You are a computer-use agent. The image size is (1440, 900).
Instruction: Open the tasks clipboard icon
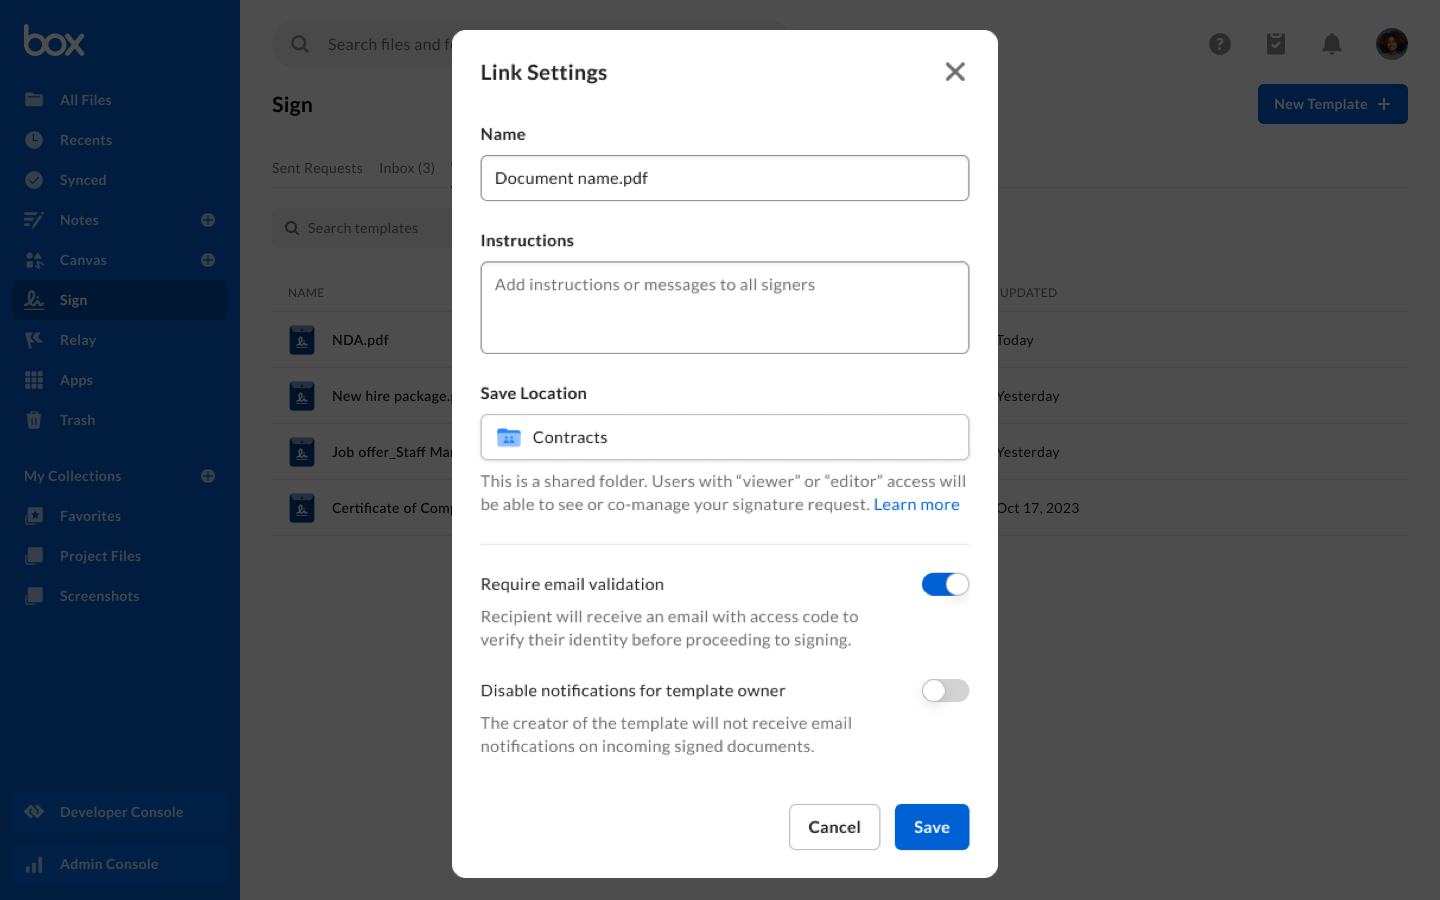[x=1276, y=44]
